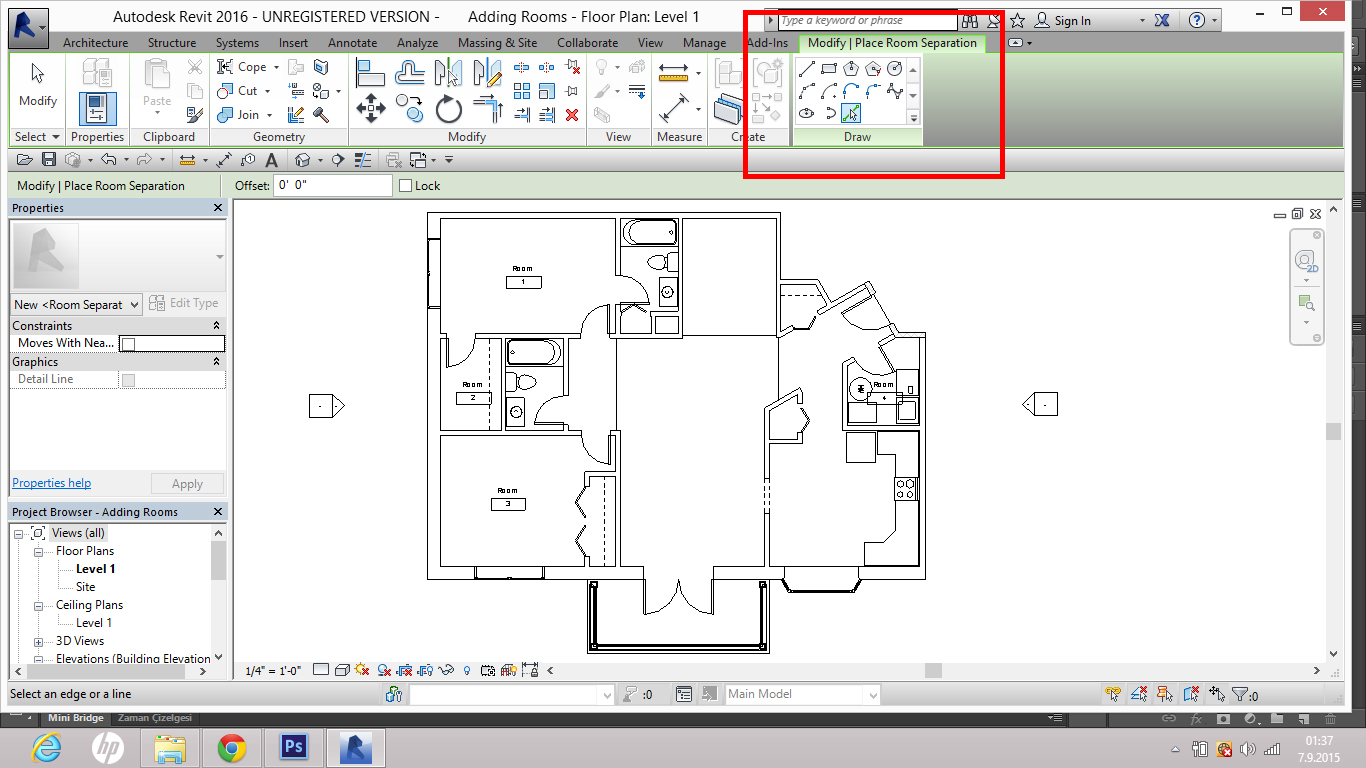Select the Partial Ellipse draw tool

829,113
